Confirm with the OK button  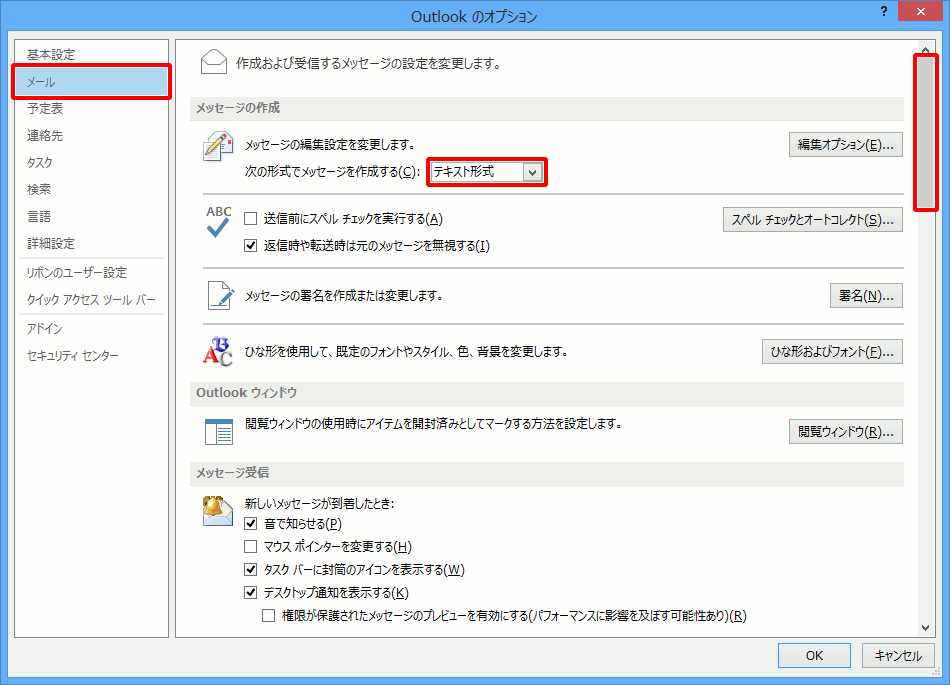click(814, 655)
